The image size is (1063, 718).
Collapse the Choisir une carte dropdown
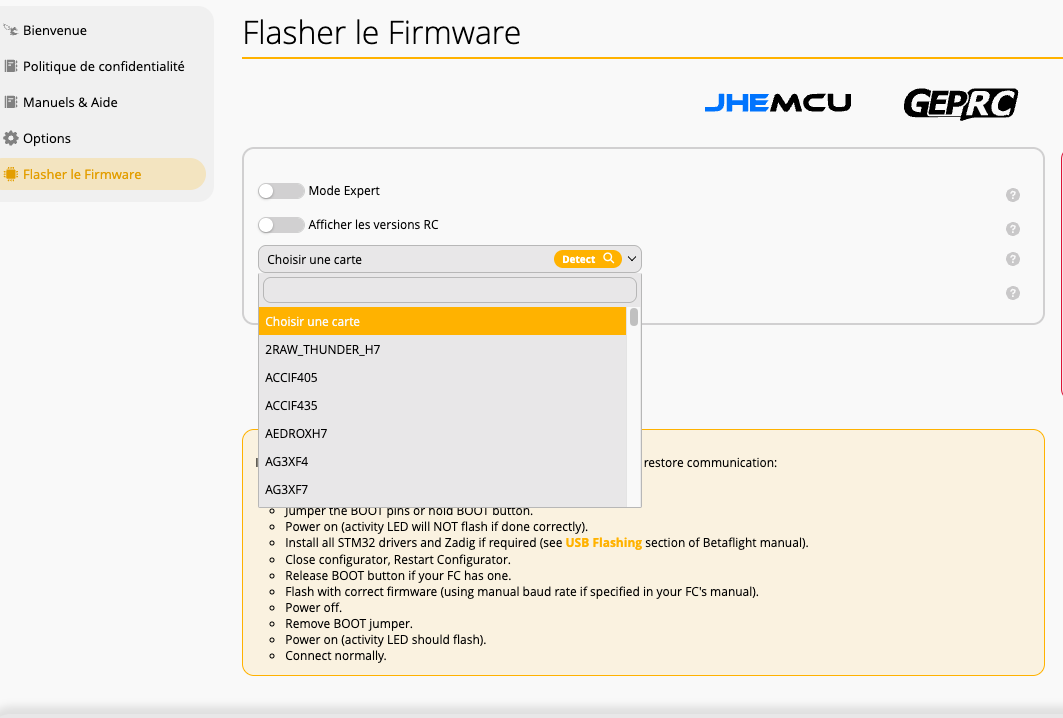point(632,259)
